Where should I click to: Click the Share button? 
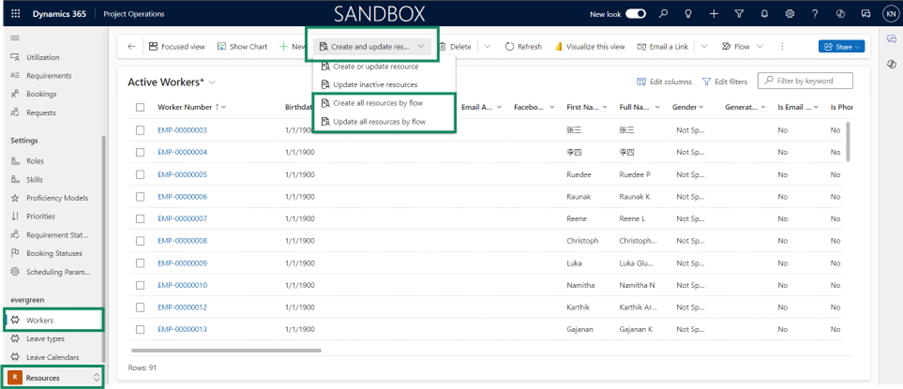pyautogui.click(x=841, y=47)
